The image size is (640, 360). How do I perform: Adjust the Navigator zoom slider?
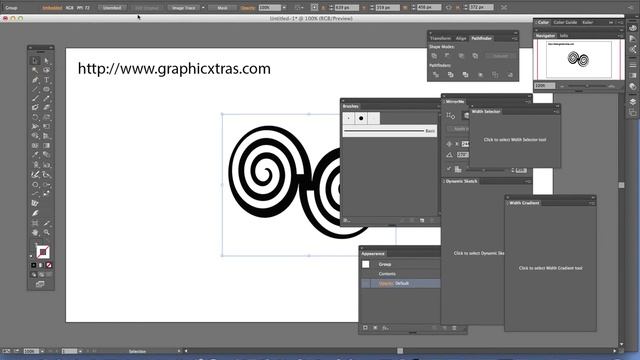pyautogui.click(x=587, y=86)
